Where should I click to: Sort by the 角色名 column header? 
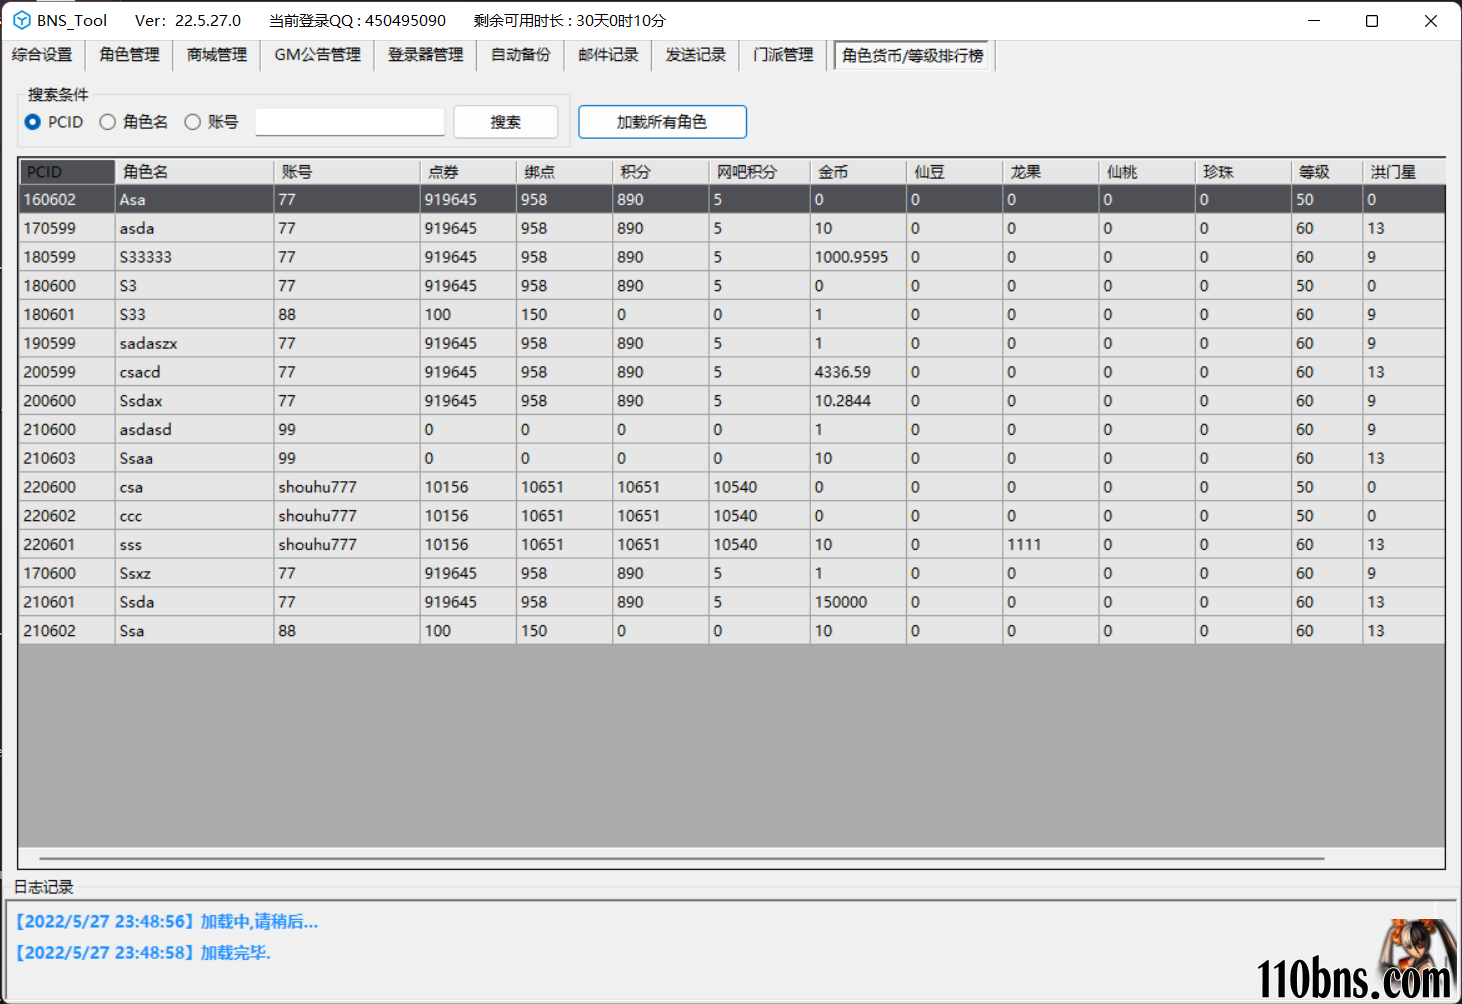tap(195, 172)
